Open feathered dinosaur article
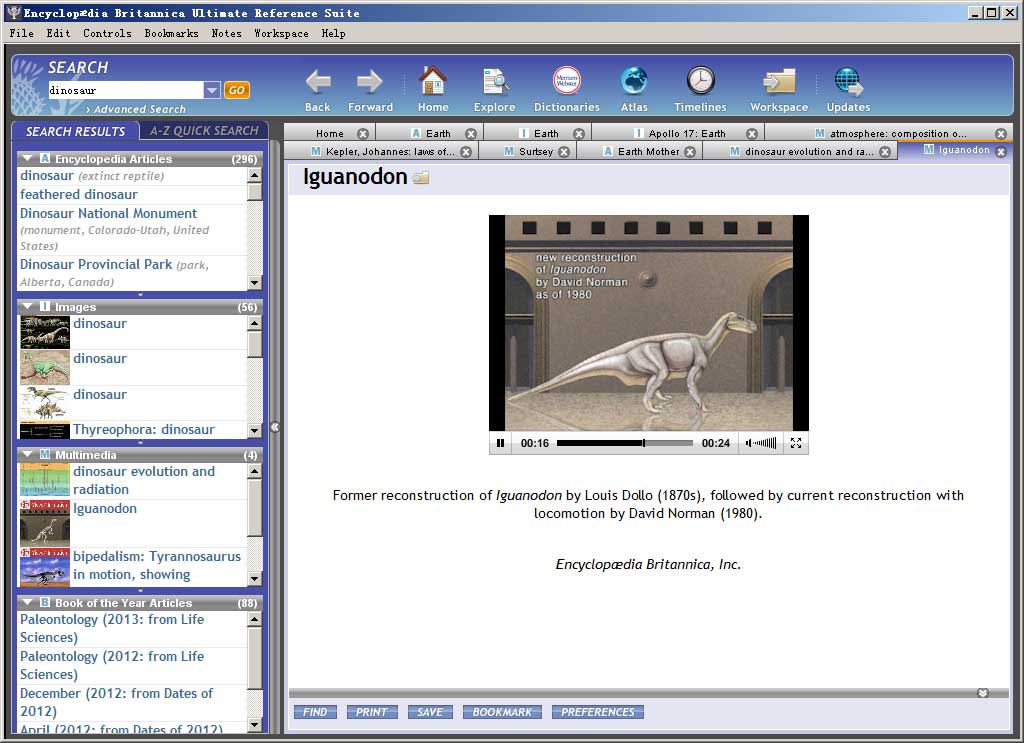1024x743 pixels. click(x=79, y=195)
